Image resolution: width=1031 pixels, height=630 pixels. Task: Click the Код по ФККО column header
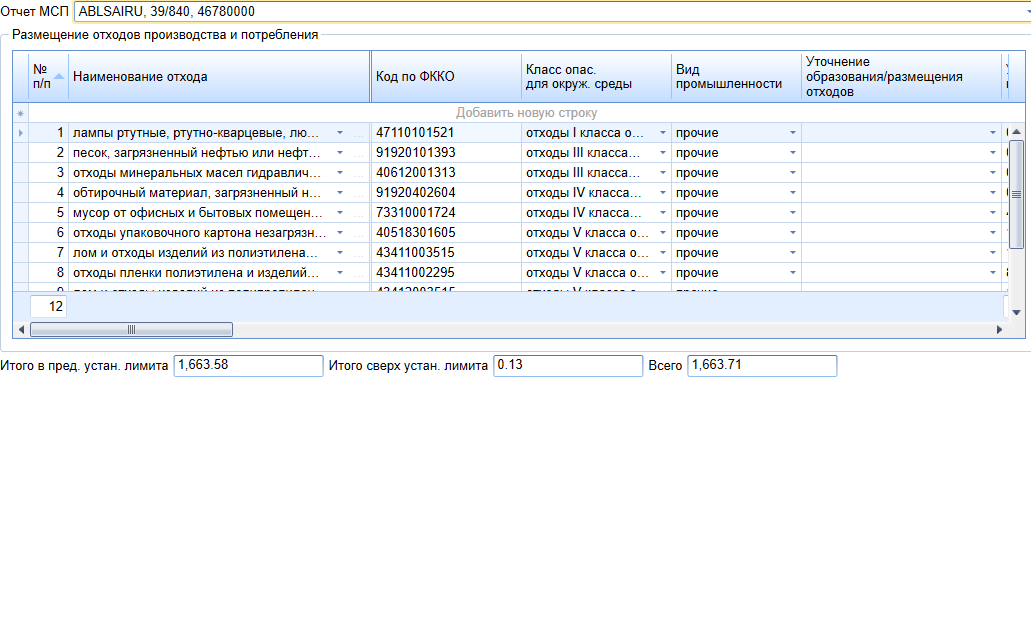[446, 77]
